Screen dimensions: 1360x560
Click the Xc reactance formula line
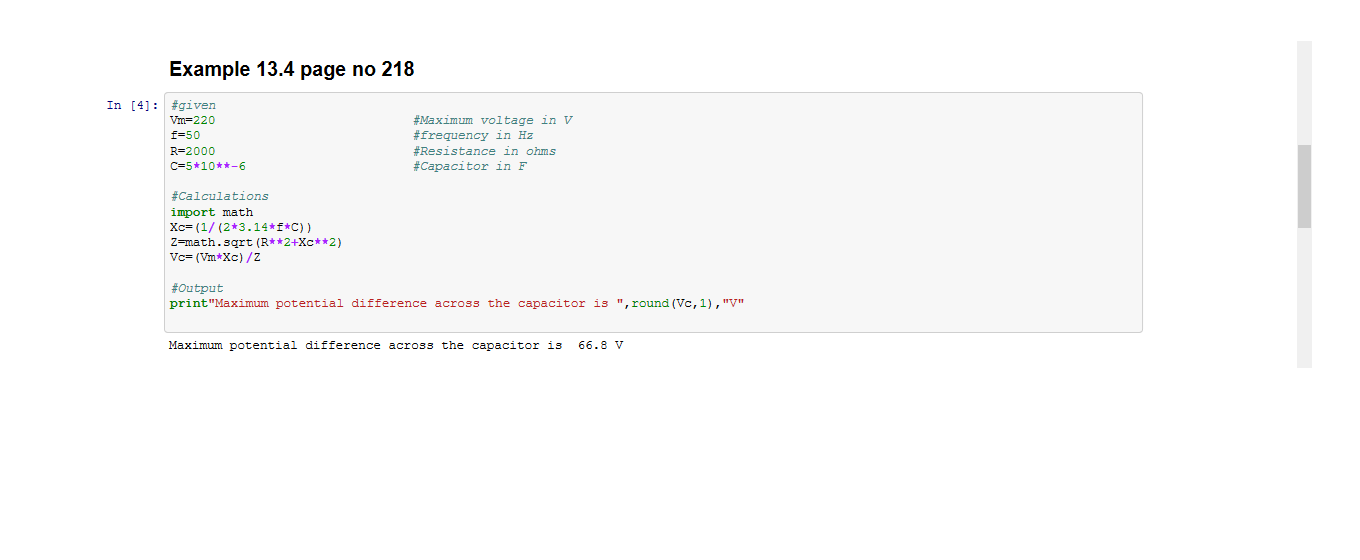coord(241,227)
